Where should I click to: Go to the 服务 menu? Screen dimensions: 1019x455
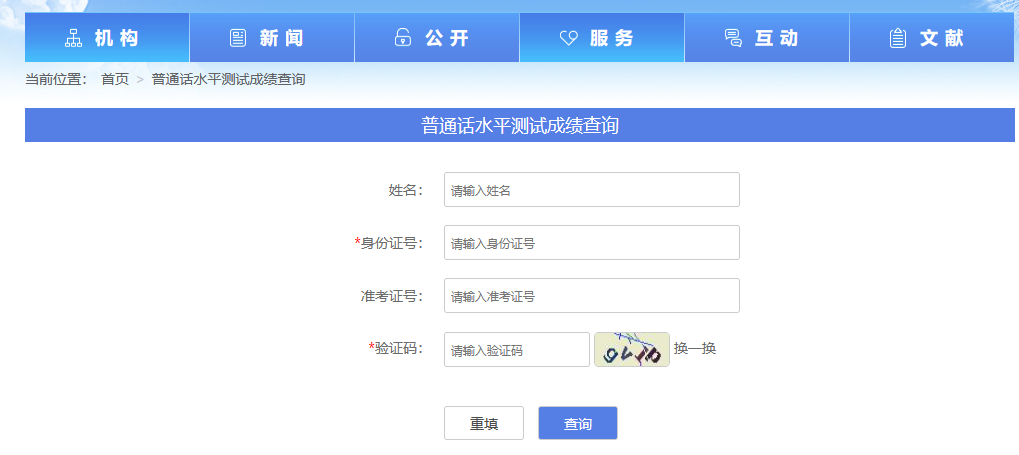(602, 38)
